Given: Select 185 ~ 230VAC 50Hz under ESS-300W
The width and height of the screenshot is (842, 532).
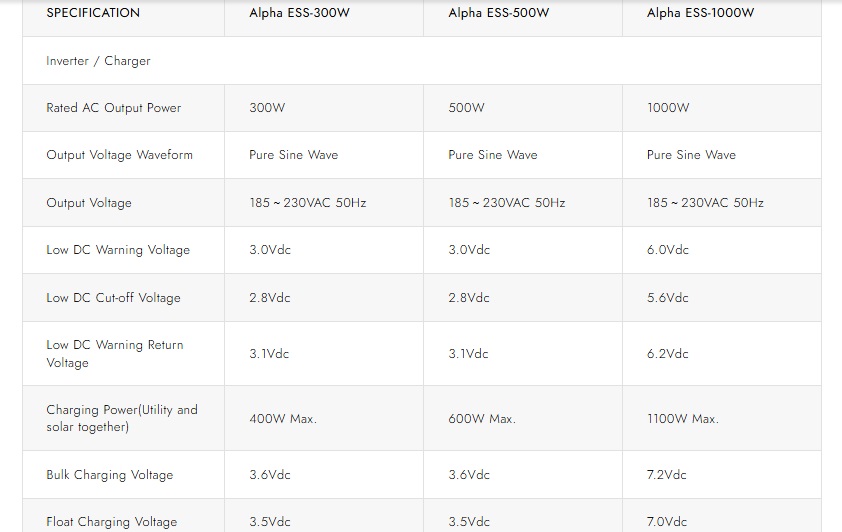Looking at the screenshot, I should (308, 203).
